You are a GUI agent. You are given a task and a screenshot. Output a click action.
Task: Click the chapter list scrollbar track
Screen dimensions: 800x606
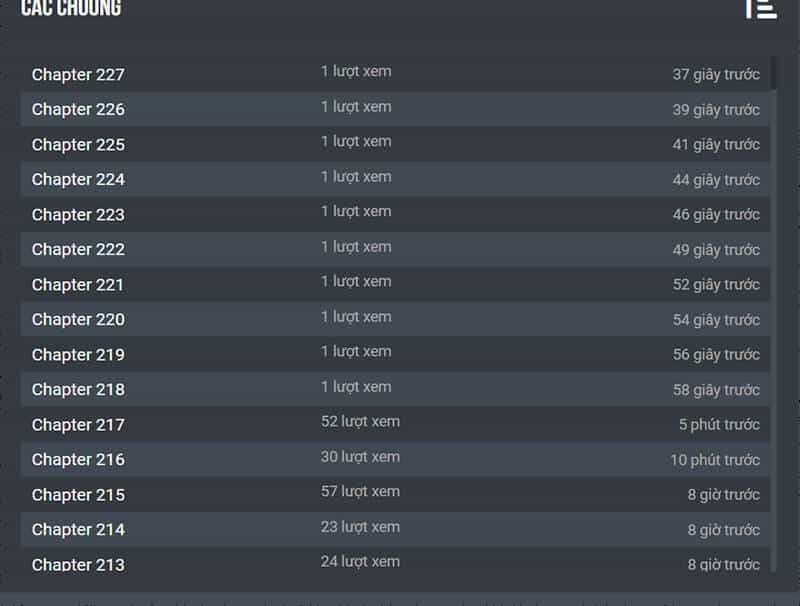(773, 332)
